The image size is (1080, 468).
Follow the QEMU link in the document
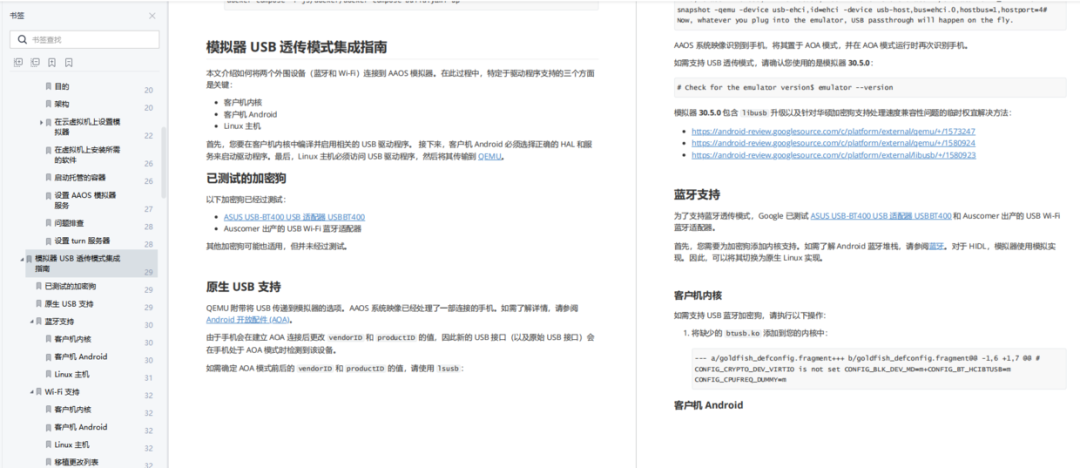click(490, 156)
